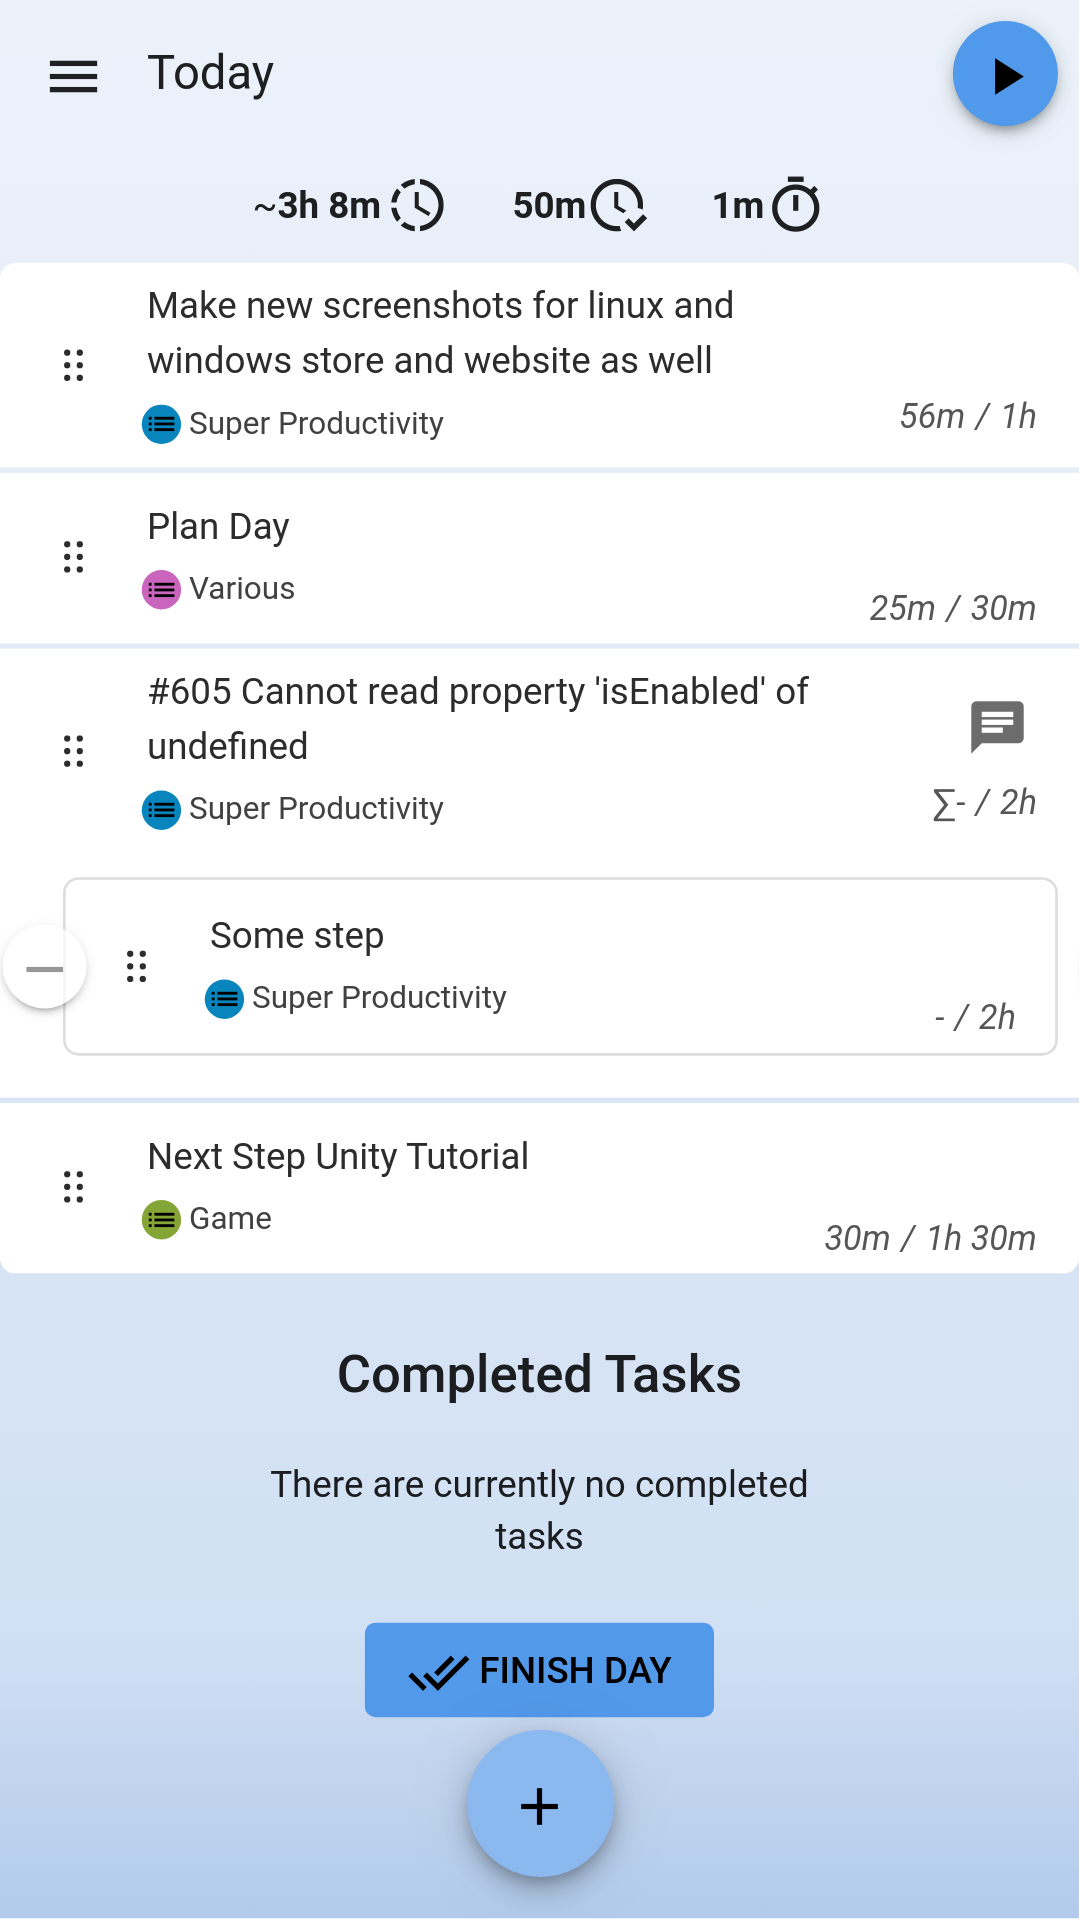The height and width of the screenshot is (1919, 1079).
Task: Add a new task with plus button
Action: [x=540, y=1805]
